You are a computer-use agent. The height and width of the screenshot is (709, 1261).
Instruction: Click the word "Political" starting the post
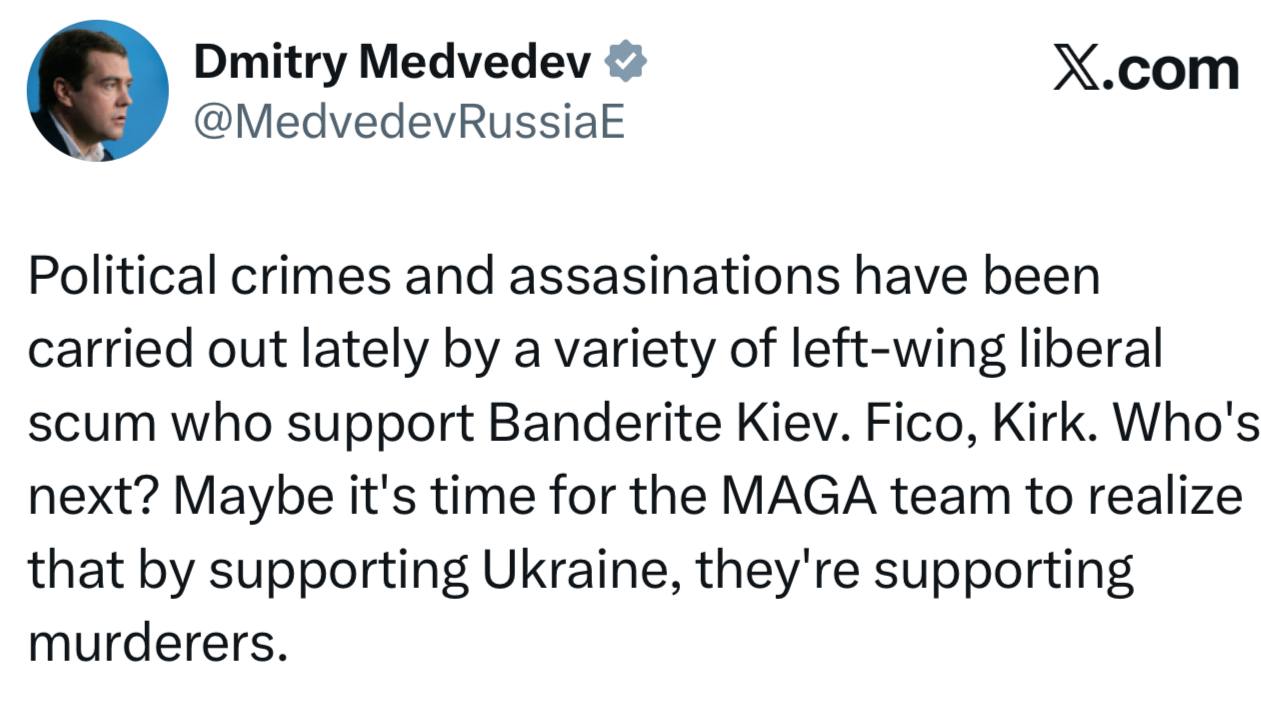click(x=121, y=277)
